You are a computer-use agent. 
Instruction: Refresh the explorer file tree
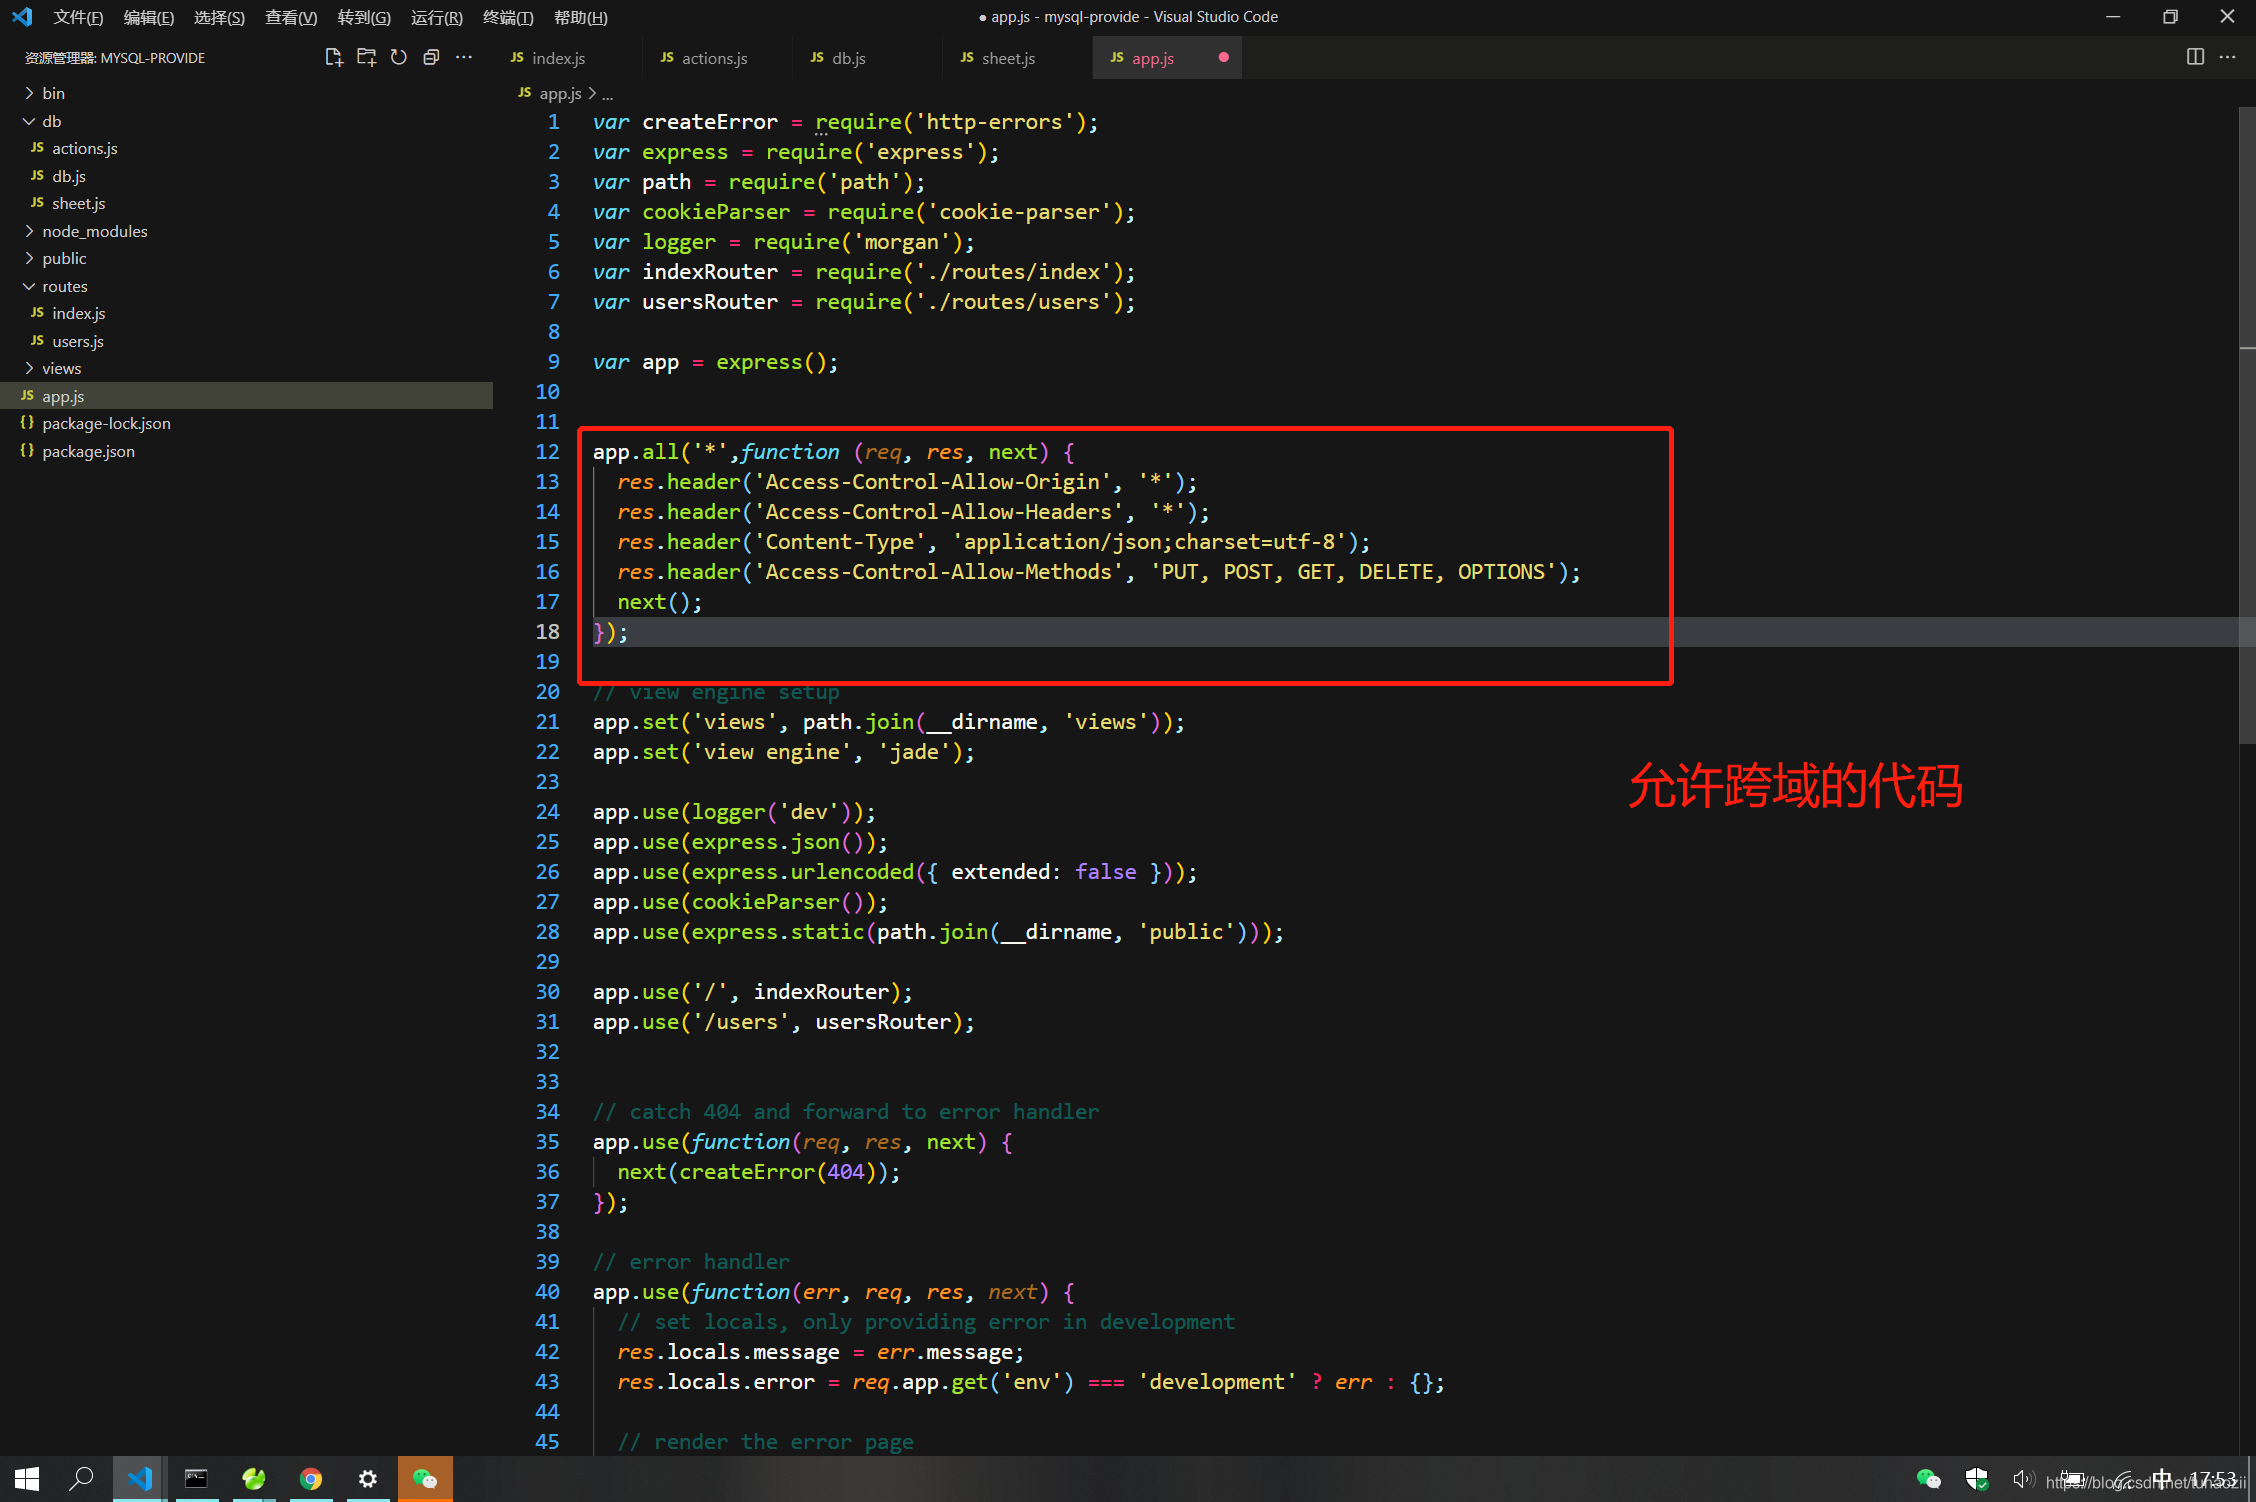tap(399, 57)
